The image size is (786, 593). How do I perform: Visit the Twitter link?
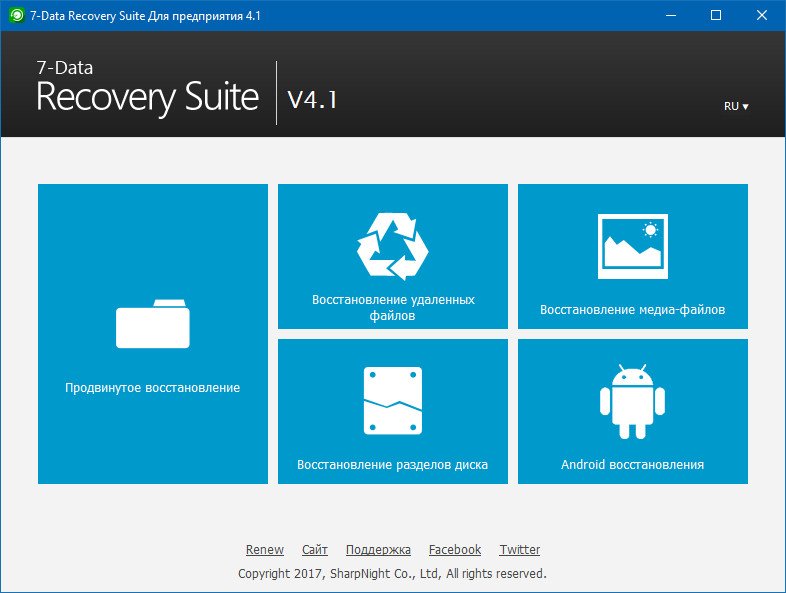coord(520,549)
